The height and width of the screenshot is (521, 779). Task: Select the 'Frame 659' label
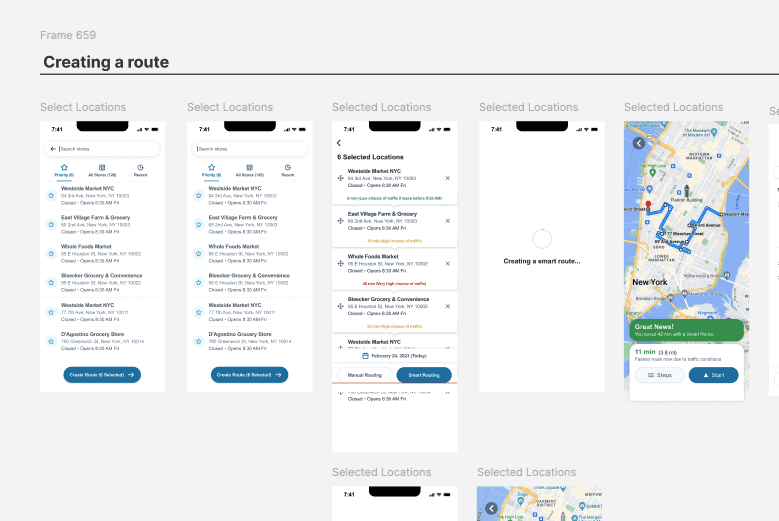tap(68, 35)
